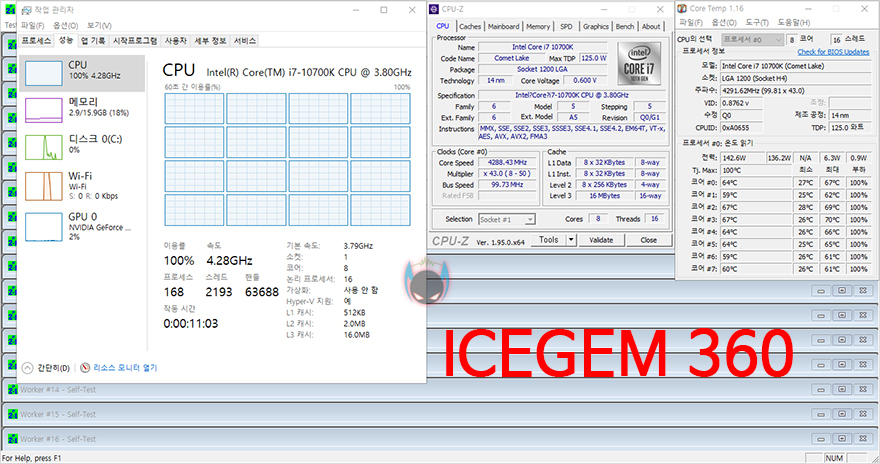Viewport: 880px width, 464px height.
Task: Select the 디스크 0(C:) disk item
Action: (82, 146)
